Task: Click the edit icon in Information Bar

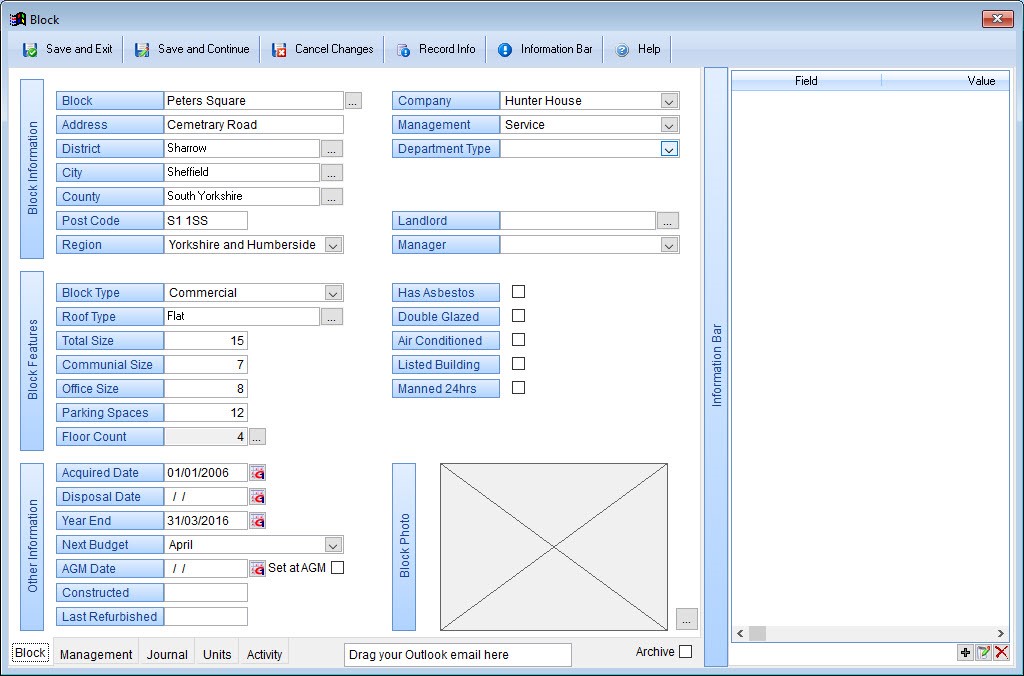Action: coord(984,652)
